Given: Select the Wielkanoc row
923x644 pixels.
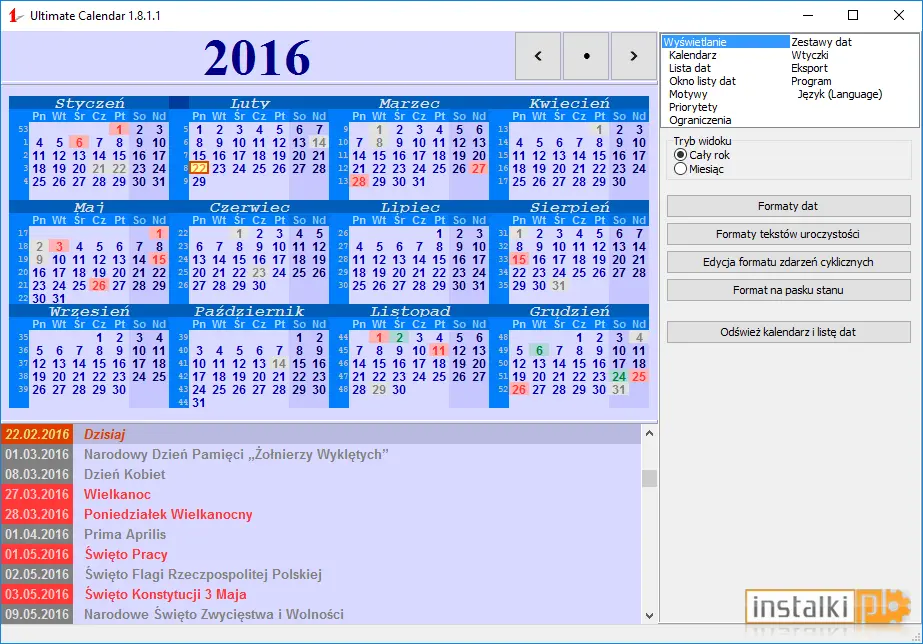Looking at the screenshot, I should point(321,494).
